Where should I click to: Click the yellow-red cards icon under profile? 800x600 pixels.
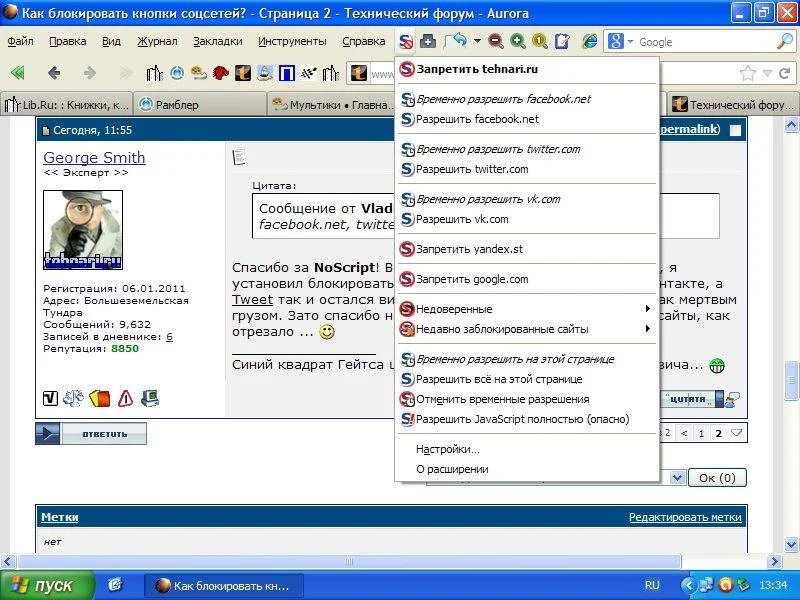[99, 398]
